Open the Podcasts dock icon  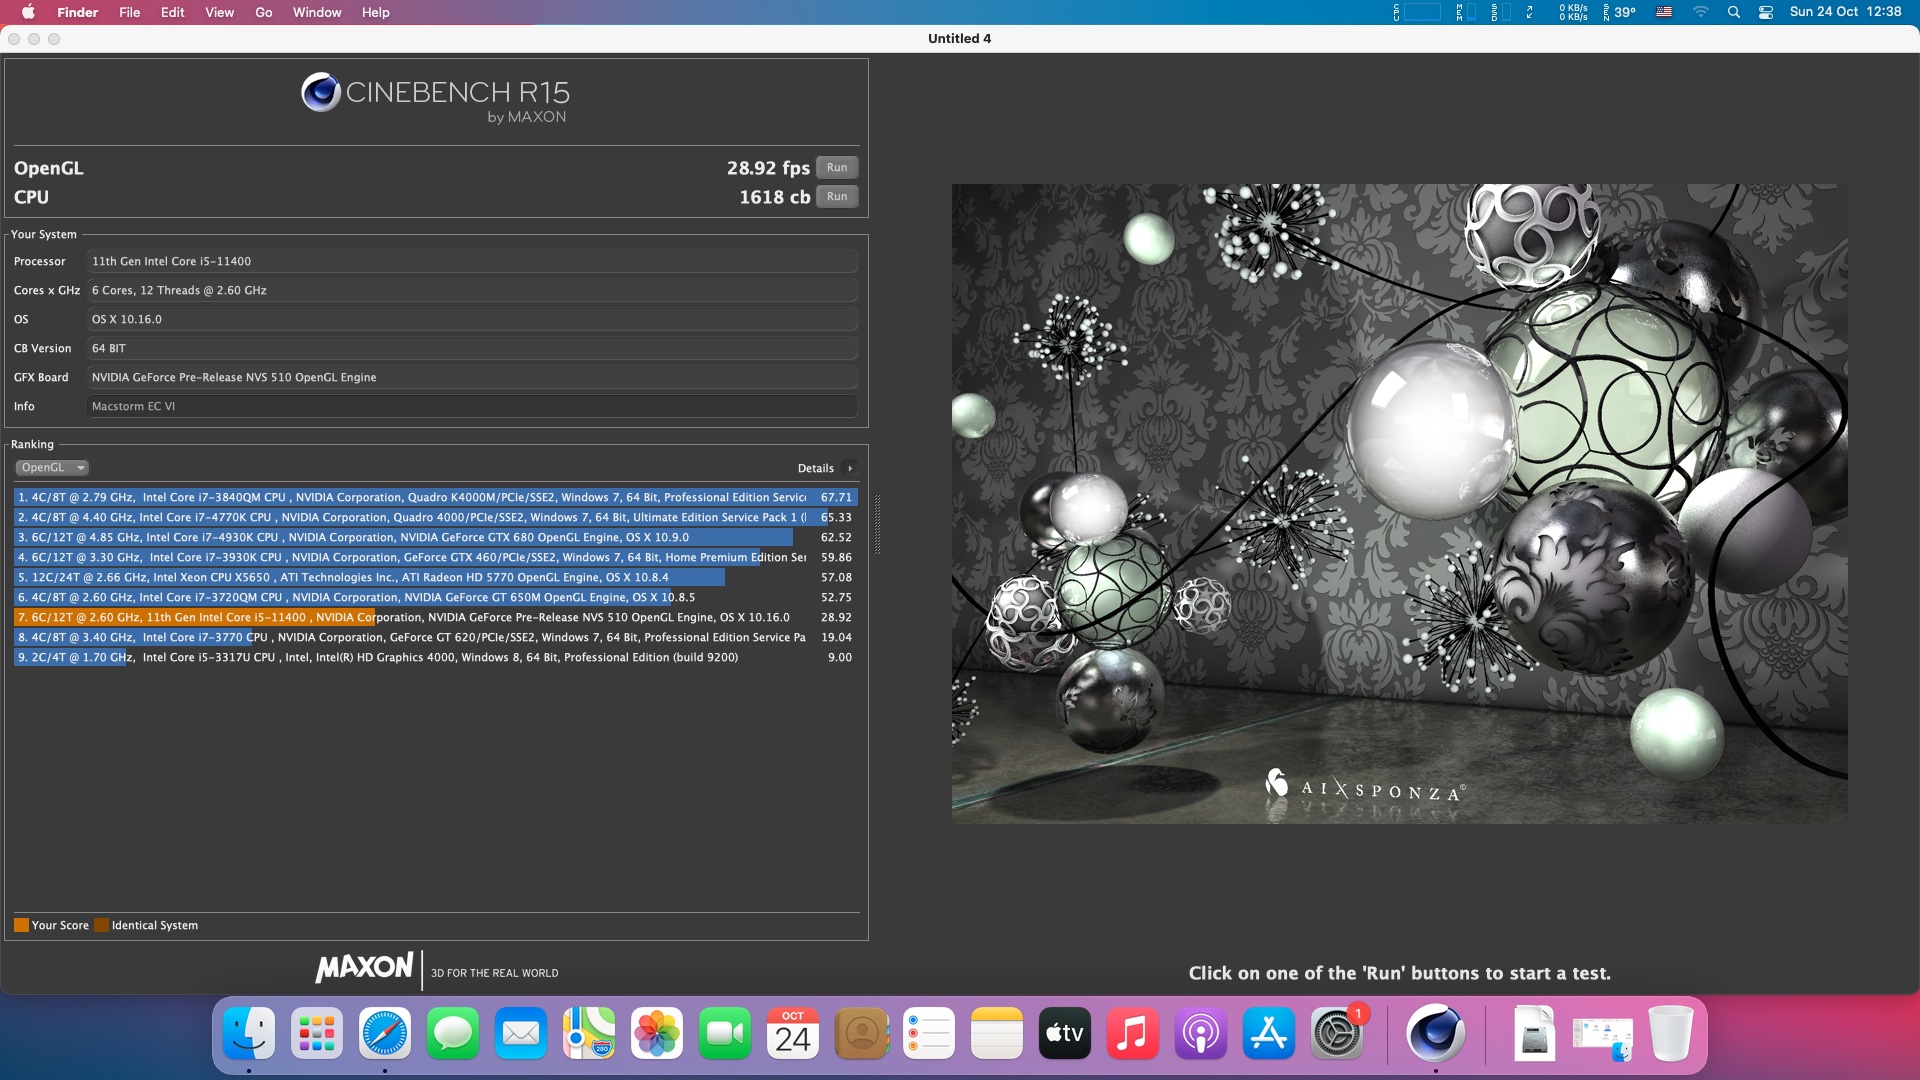(1200, 1033)
